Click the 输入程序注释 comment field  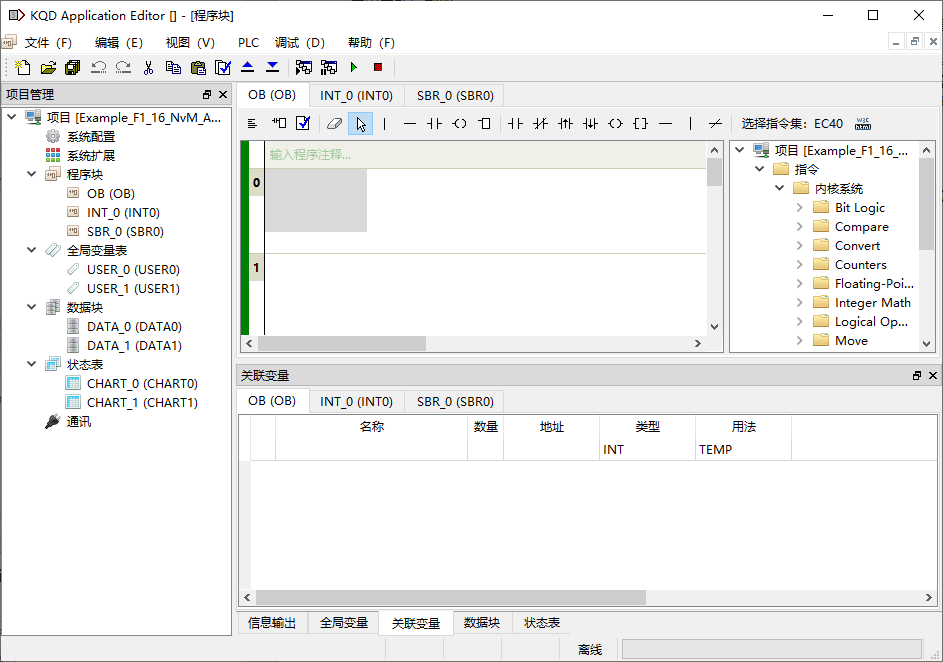485,155
